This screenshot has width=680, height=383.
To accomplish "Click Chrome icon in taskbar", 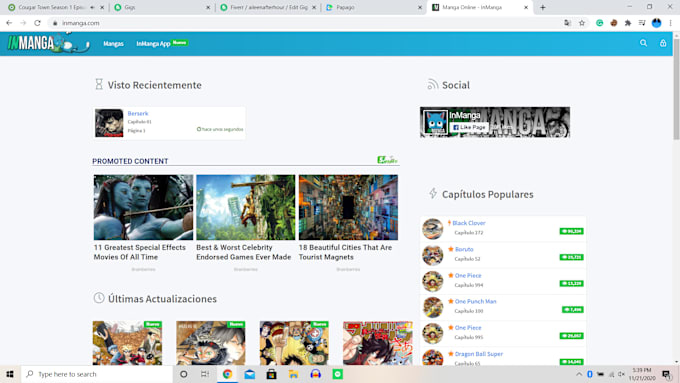I will pyautogui.click(x=227, y=374).
